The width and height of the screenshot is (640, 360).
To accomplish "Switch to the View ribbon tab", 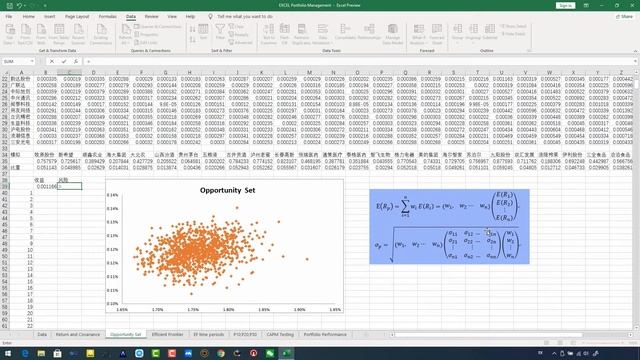I will coord(172,17).
